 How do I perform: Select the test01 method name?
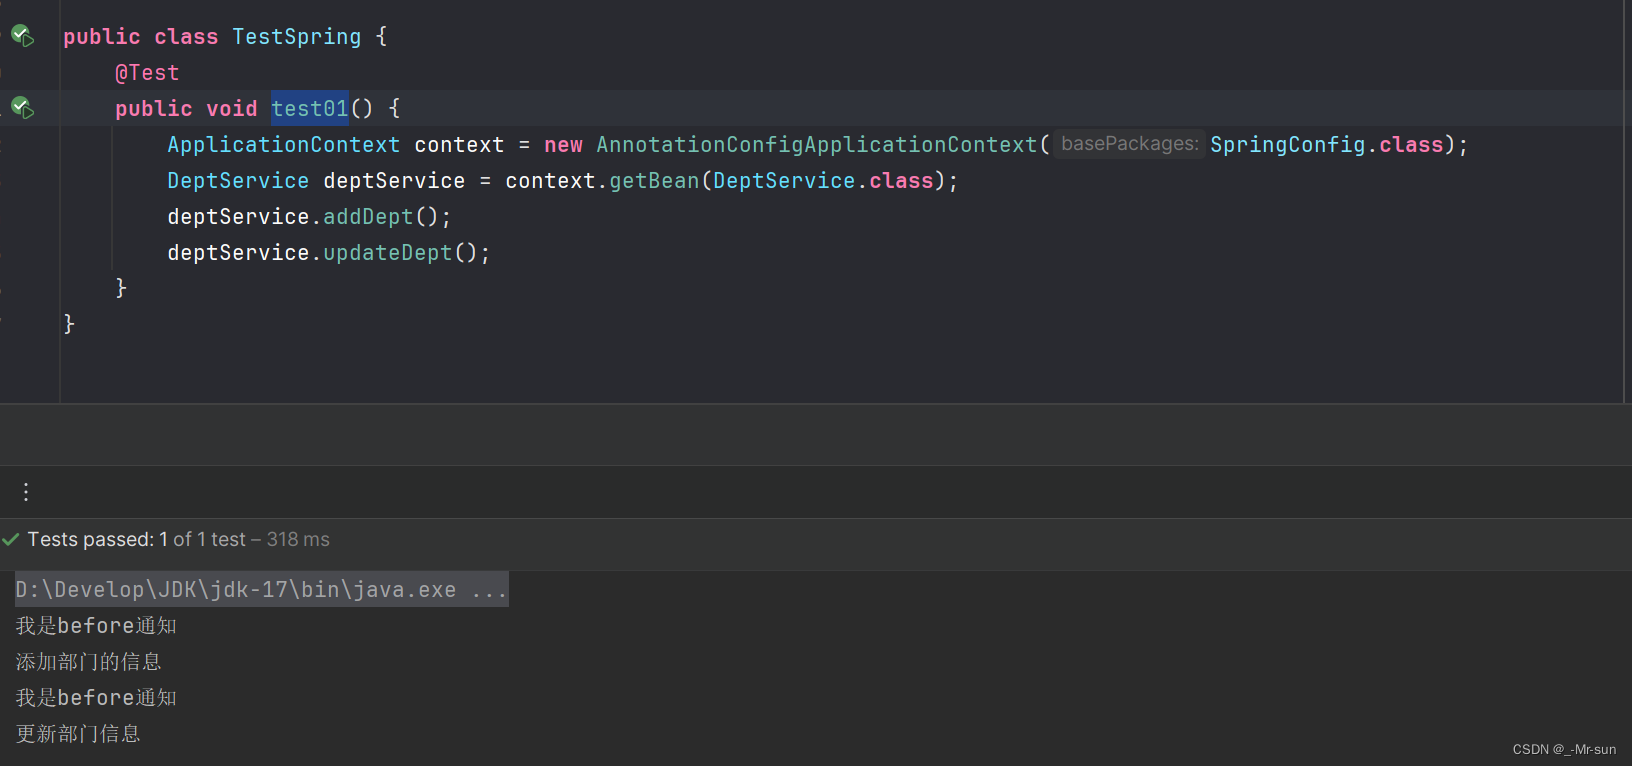(310, 108)
